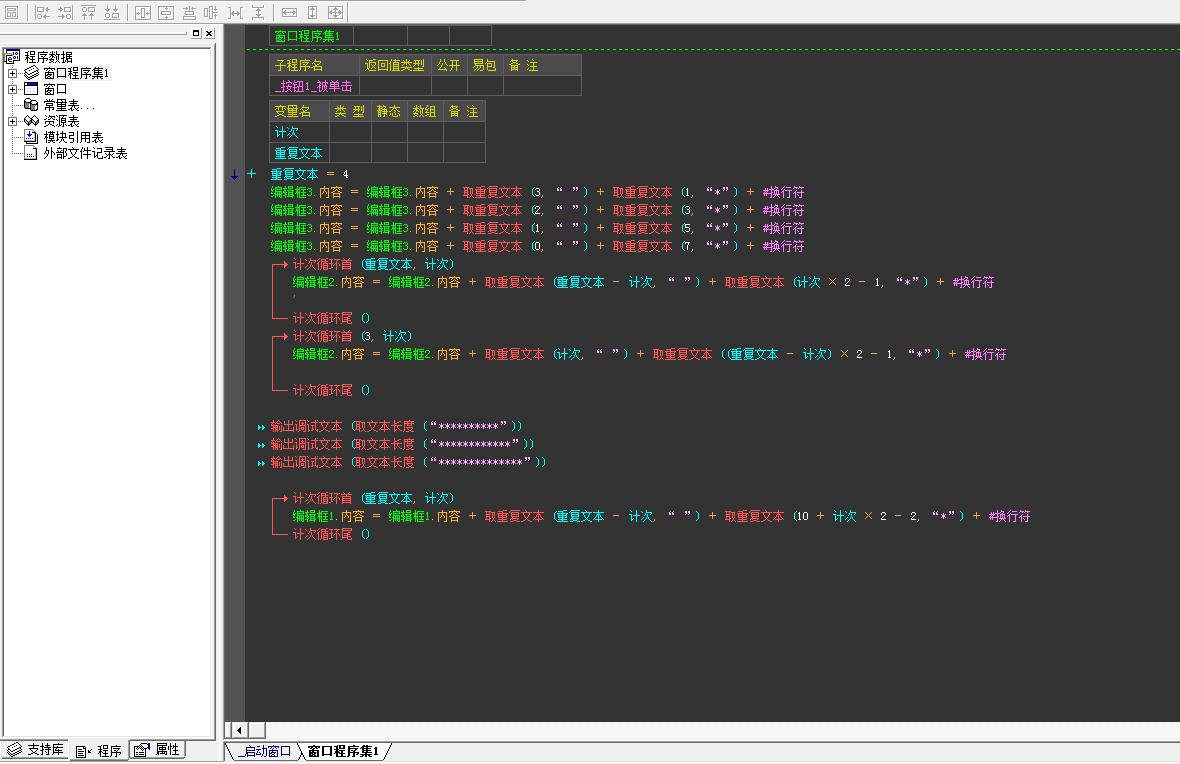
Task: Click the 常量表 cylinders icon
Action: [x=31, y=105]
